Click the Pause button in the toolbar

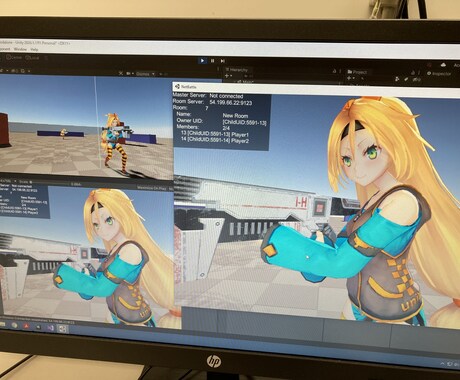point(212,61)
